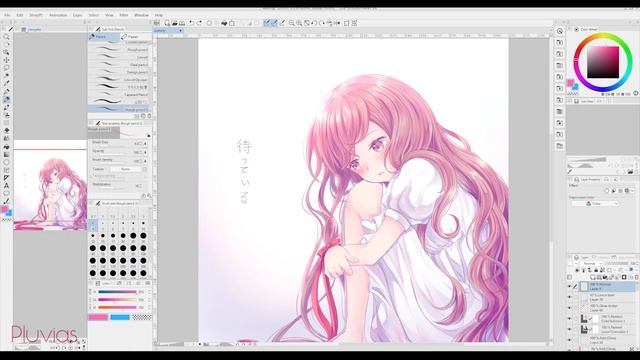Select the Lasso selection tool
640x360 pixels.
[x=6, y=68]
